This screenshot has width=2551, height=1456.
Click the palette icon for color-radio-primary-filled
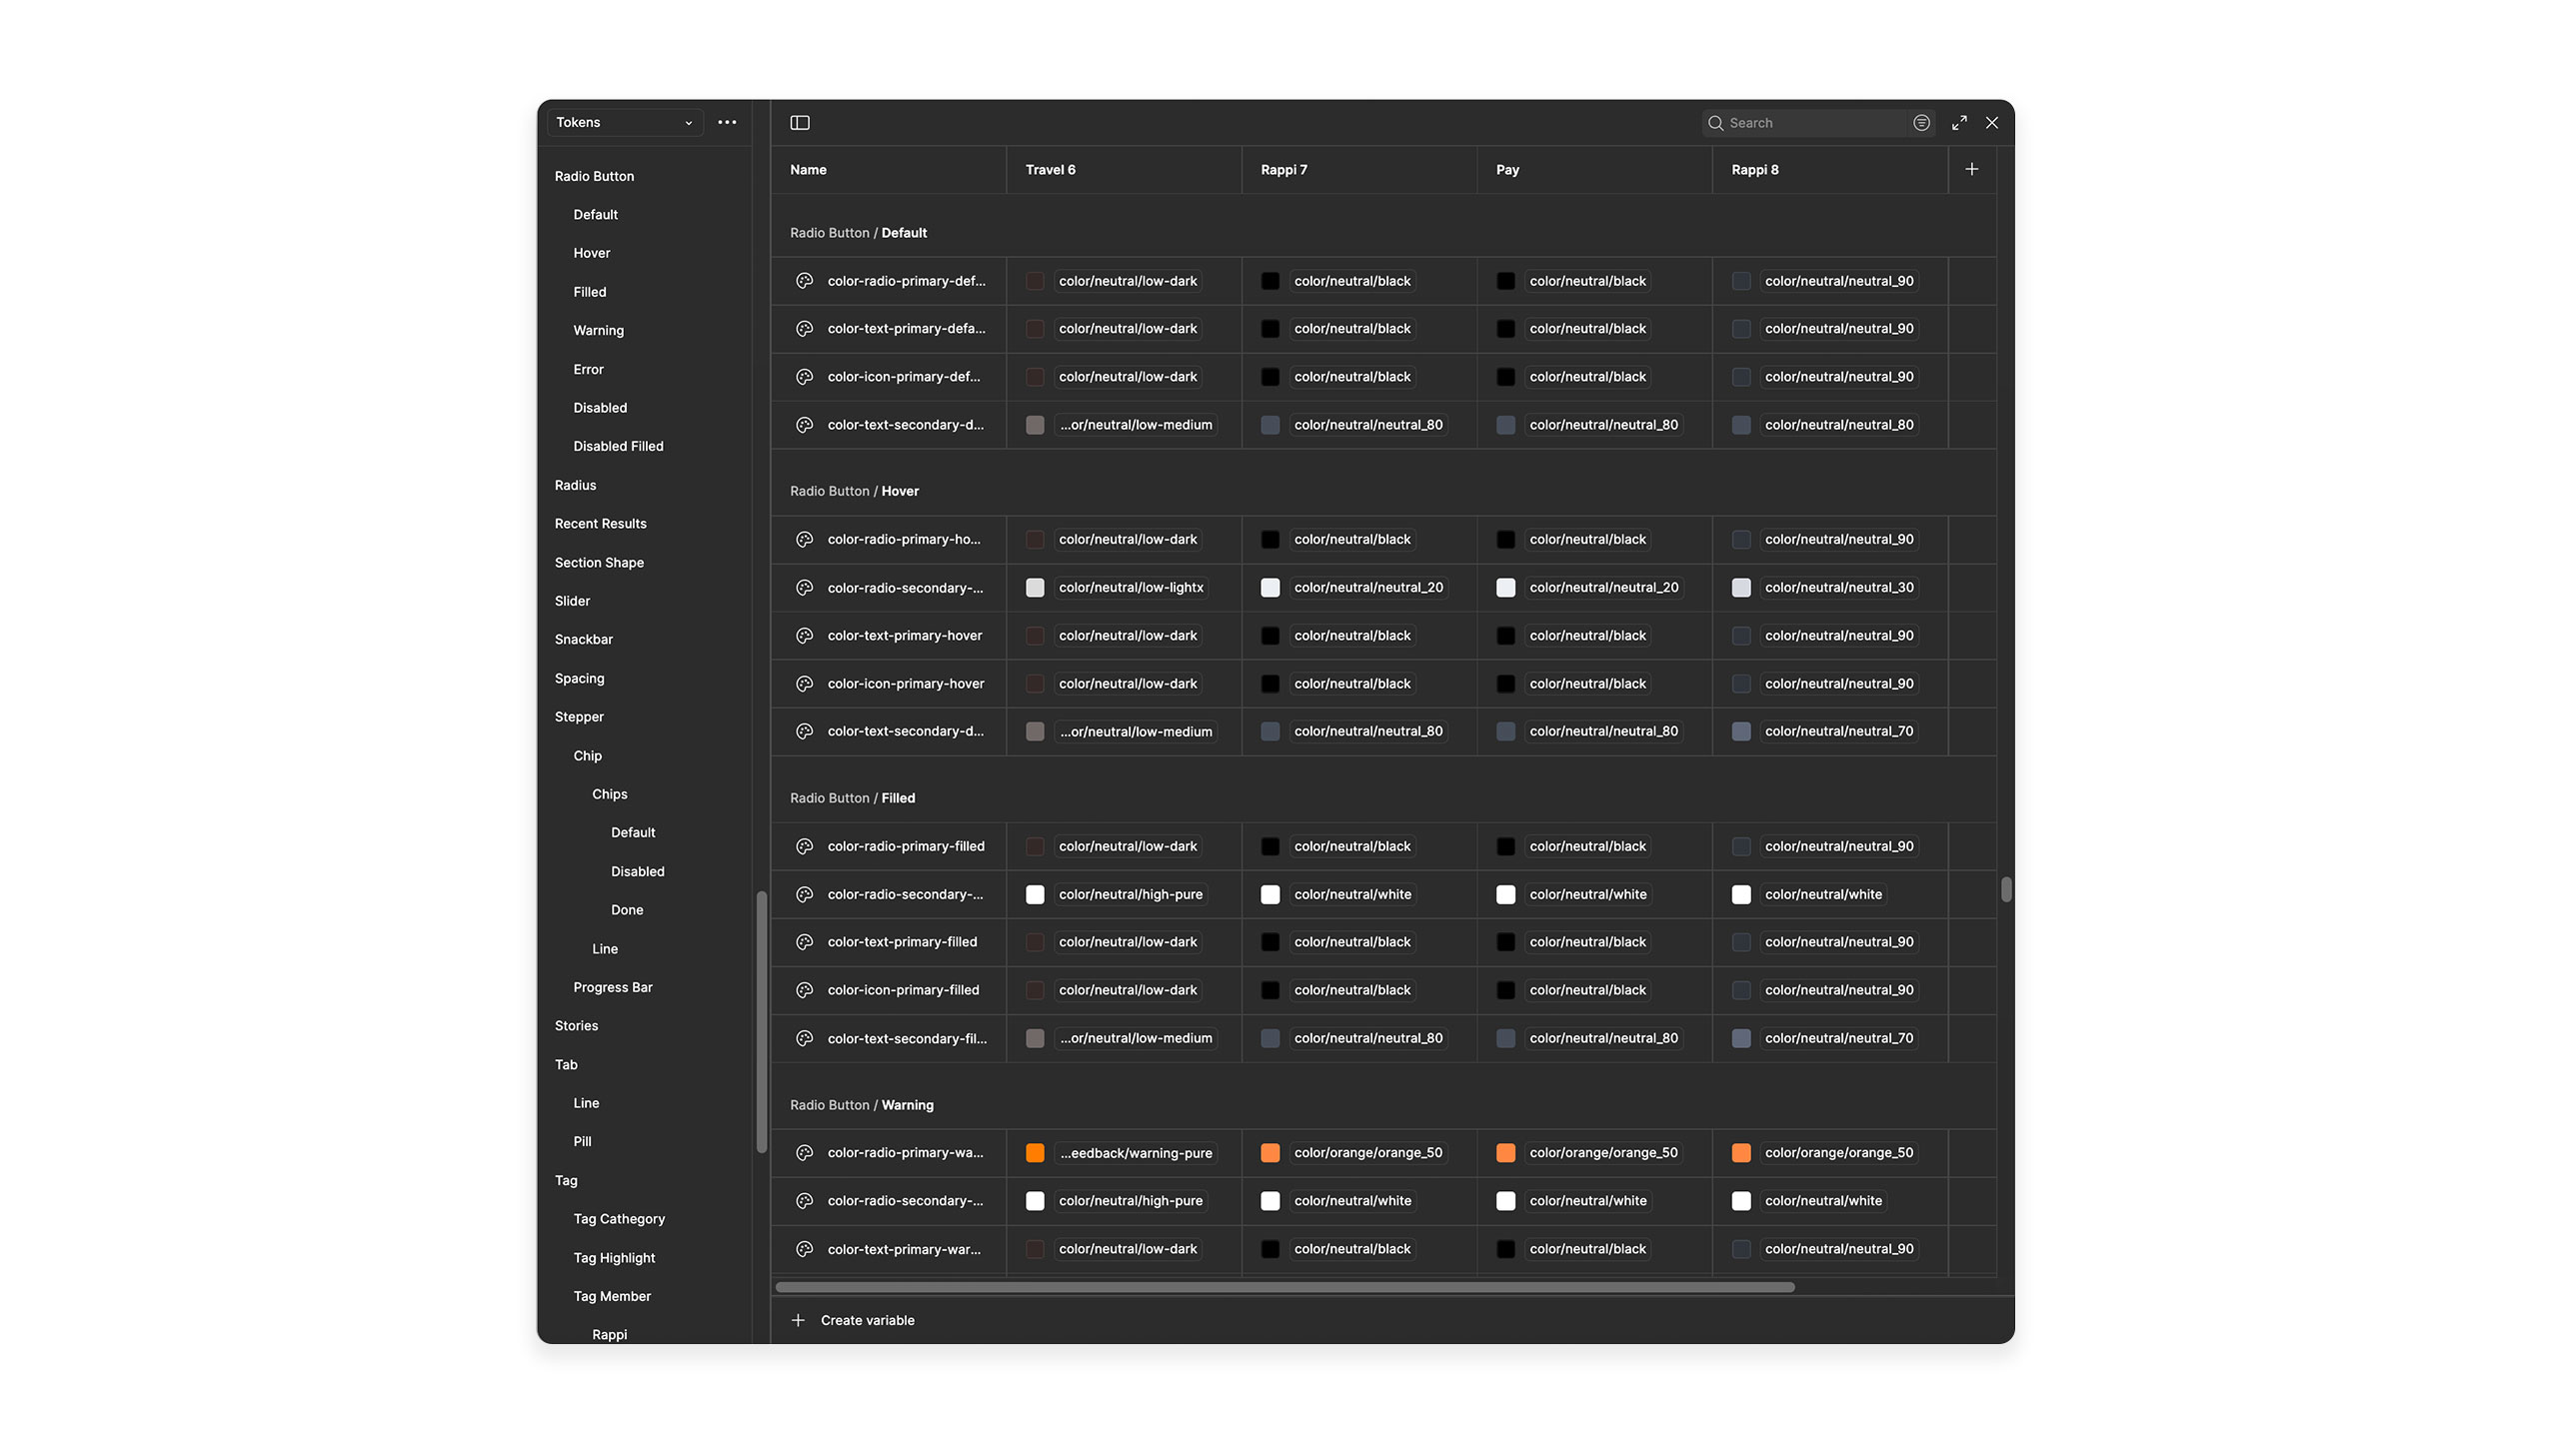click(804, 847)
